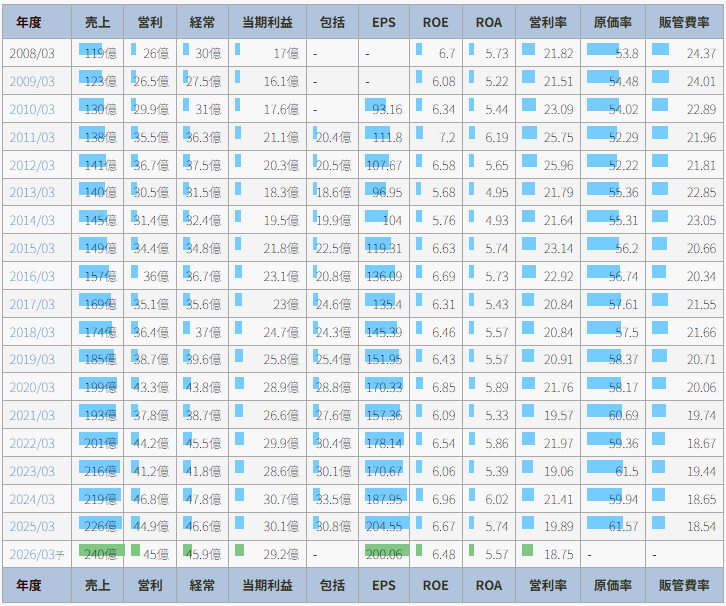Click the EPS value 204.55 cell
The image size is (726, 606).
pyautogui.click(x=384, y=527)
